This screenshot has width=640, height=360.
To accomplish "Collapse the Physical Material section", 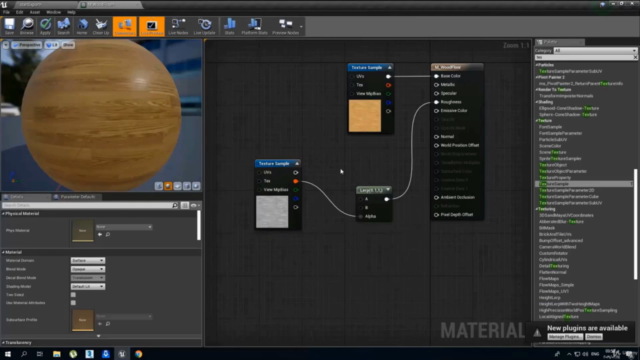I will 4,213.
